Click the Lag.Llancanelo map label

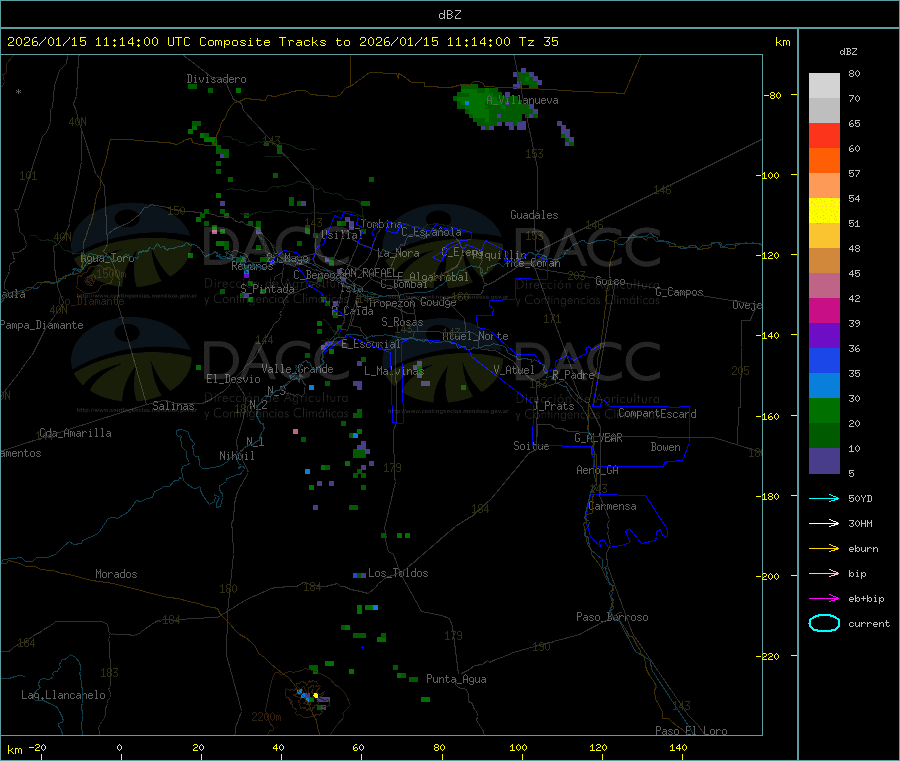pos(63,695)
